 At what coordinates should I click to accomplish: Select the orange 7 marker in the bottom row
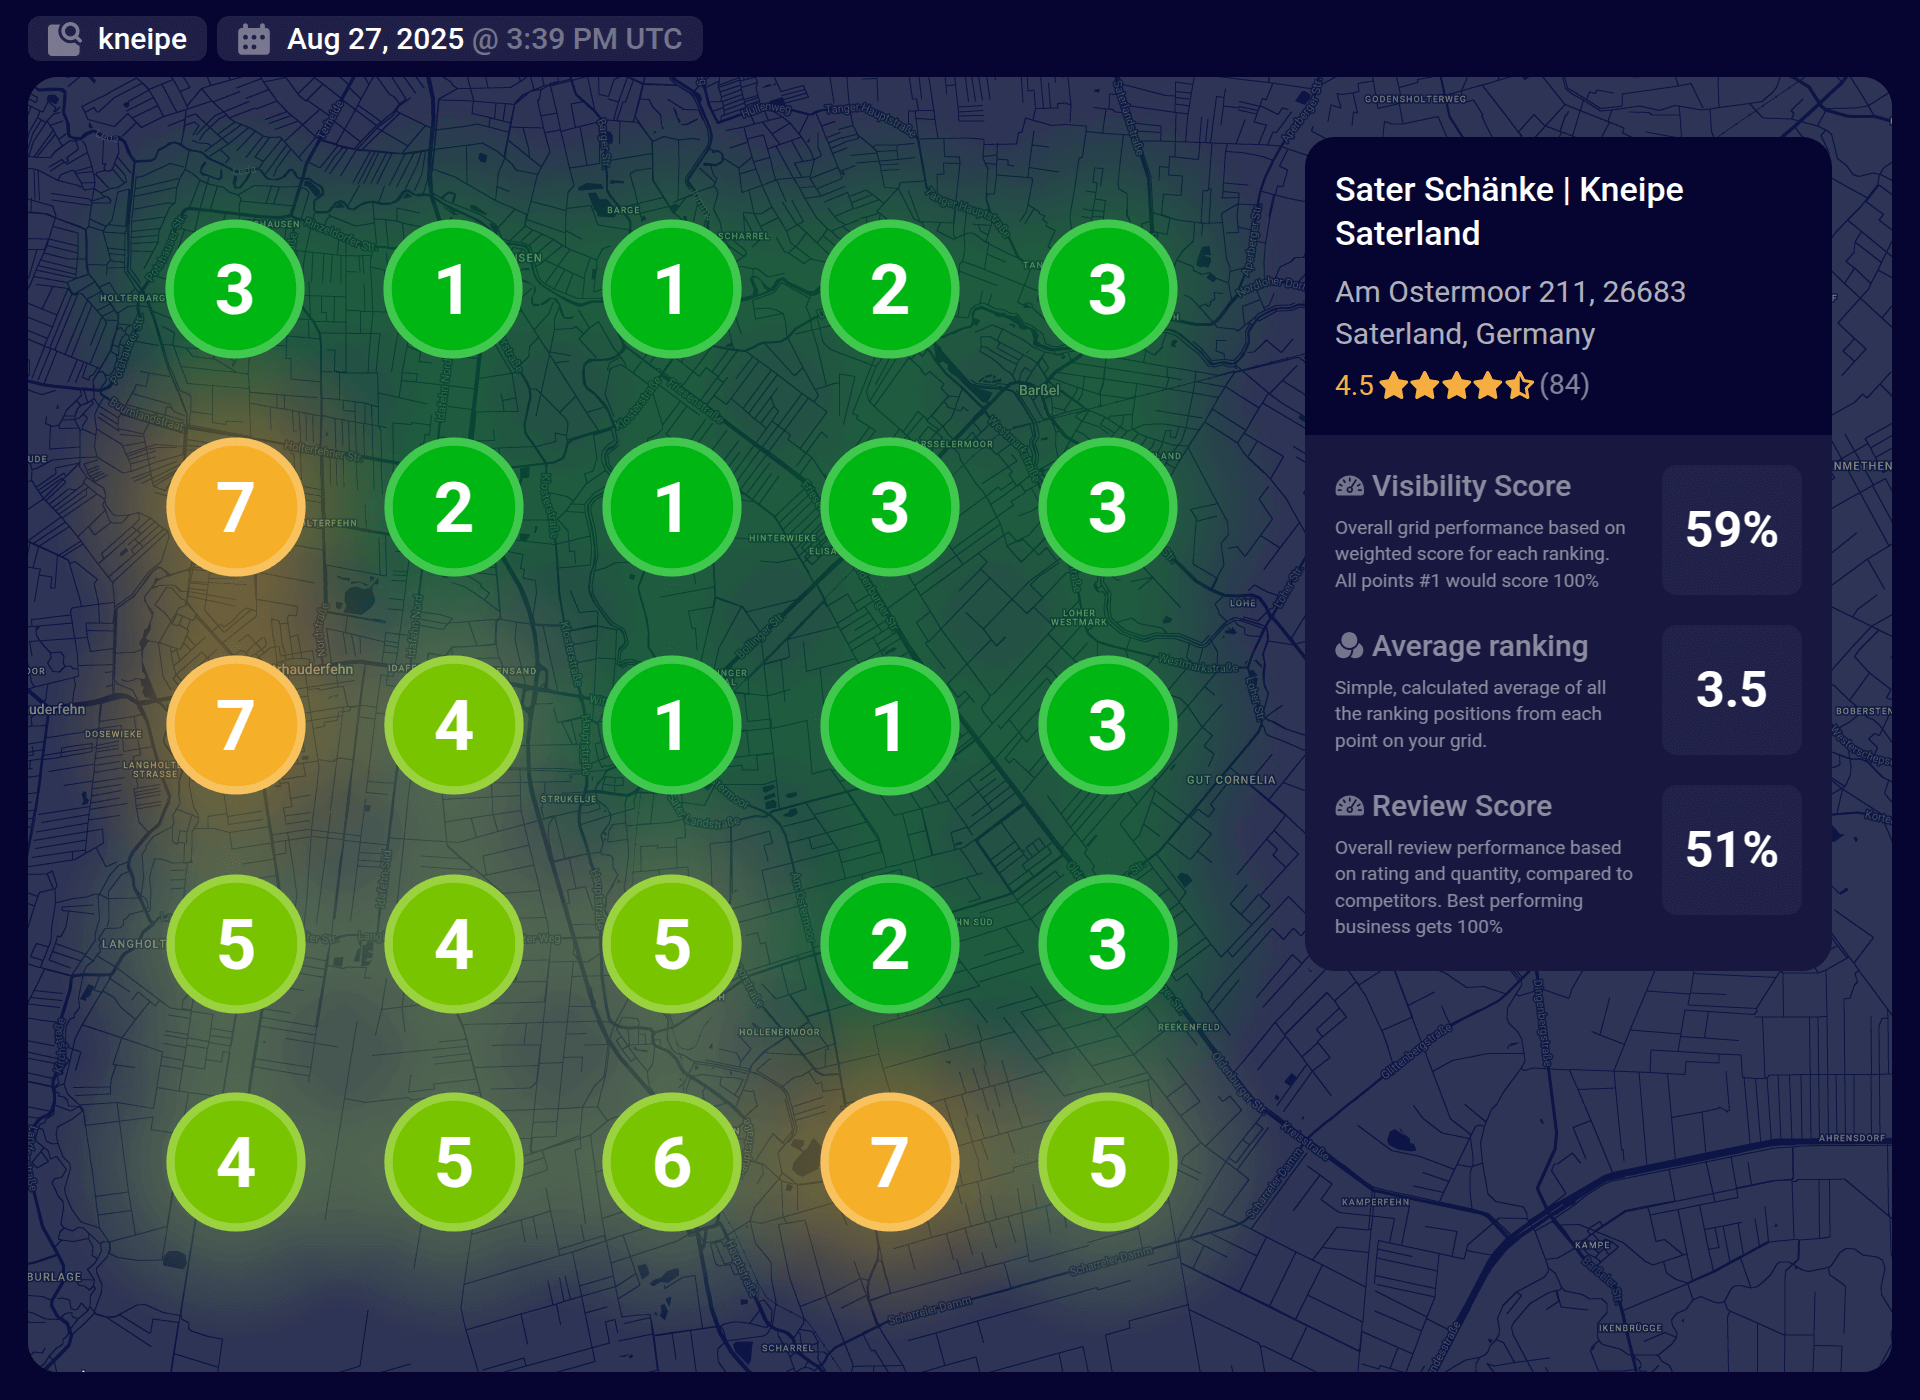(889, 1162)
